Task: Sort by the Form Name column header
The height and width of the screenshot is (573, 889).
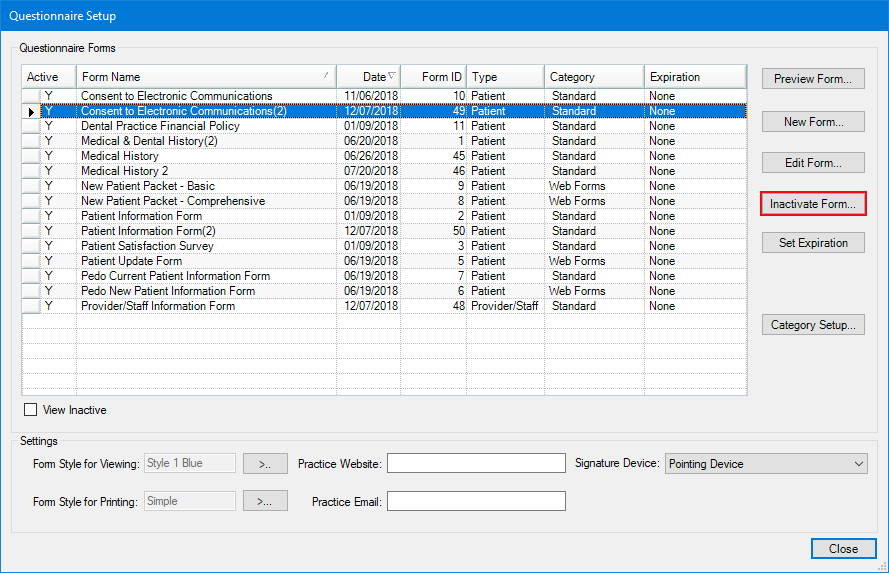Action: pyautogui.click(x=205, y=77)
